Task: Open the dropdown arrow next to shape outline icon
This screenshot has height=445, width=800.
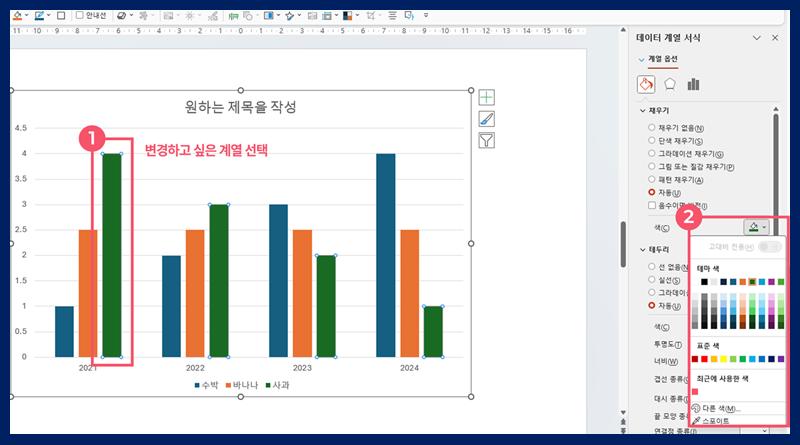Action: point(48,15)
